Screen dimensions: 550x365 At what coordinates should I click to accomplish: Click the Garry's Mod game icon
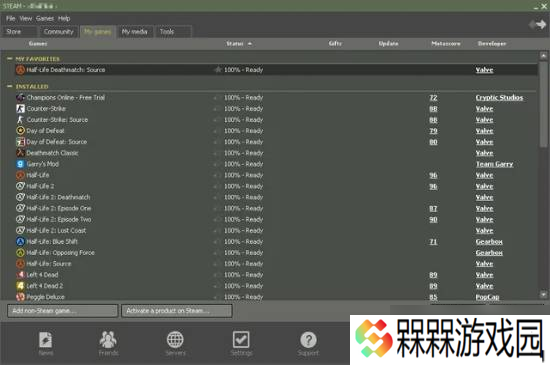coord(20,164)
